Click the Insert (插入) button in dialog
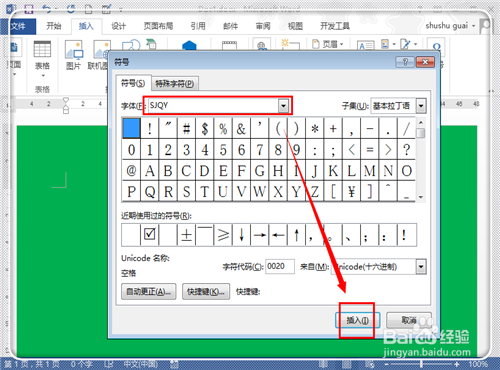Screen dimensions: 500x370 click(357, 320)
